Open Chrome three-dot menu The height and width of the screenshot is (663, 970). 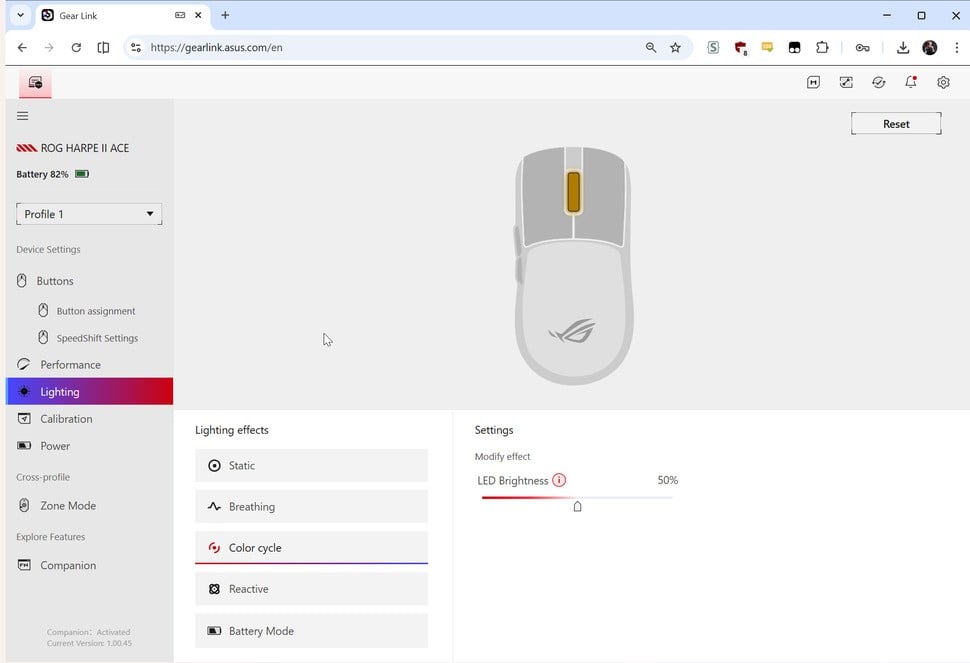(x=956, y=48)
